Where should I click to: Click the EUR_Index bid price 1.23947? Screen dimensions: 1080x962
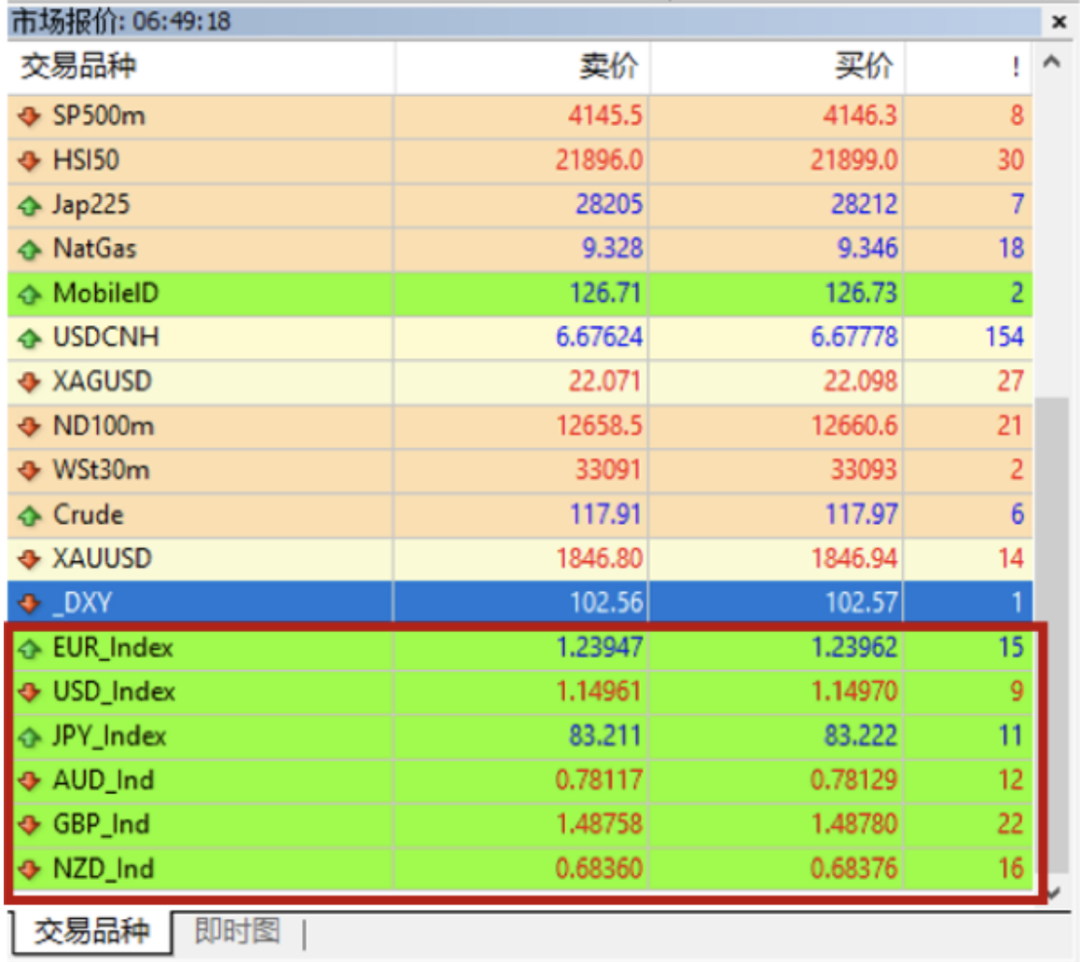coord(599,647)
